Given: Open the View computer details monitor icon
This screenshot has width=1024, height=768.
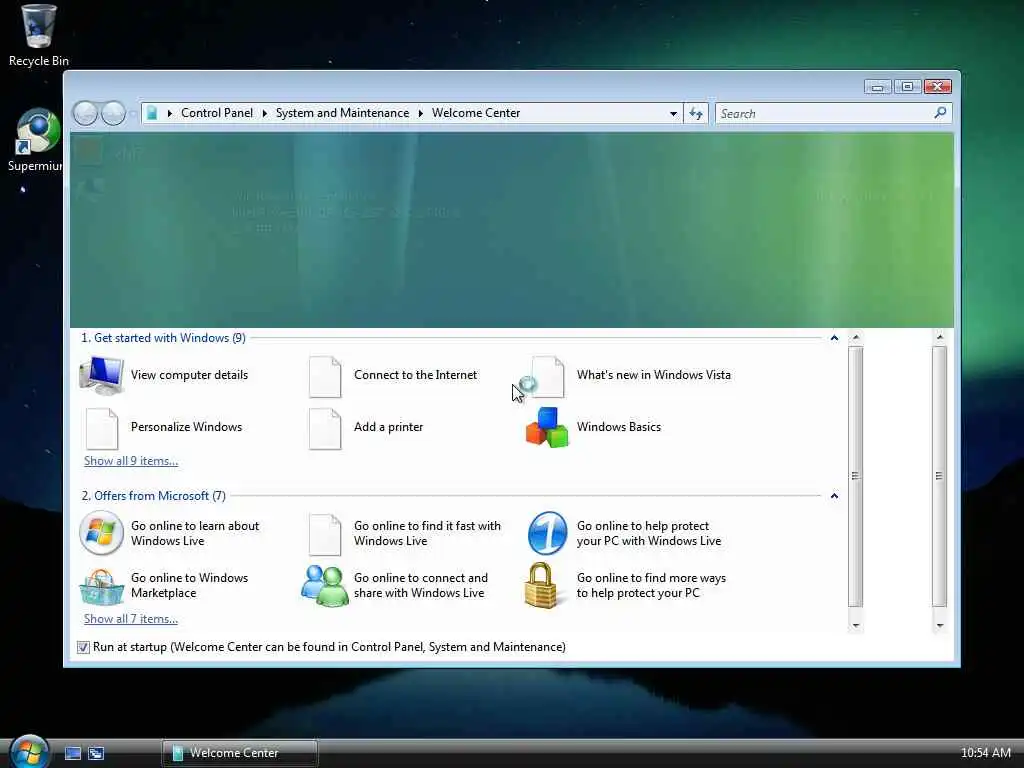Looking at the screenshot, I should pyautogui.click(x=101, y=375).
